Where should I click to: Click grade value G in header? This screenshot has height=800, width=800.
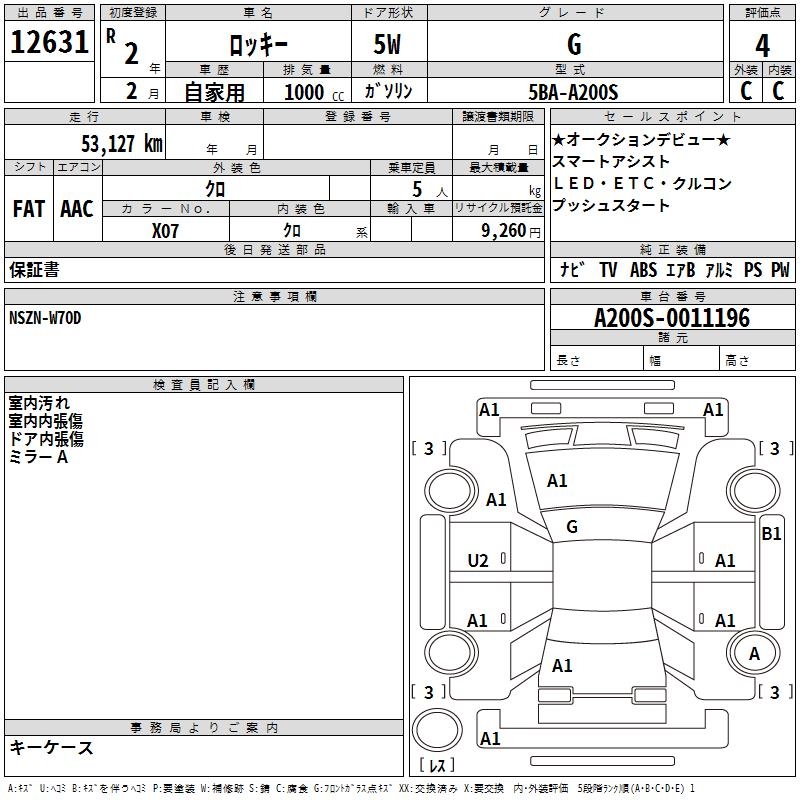[x=574, y=44]
